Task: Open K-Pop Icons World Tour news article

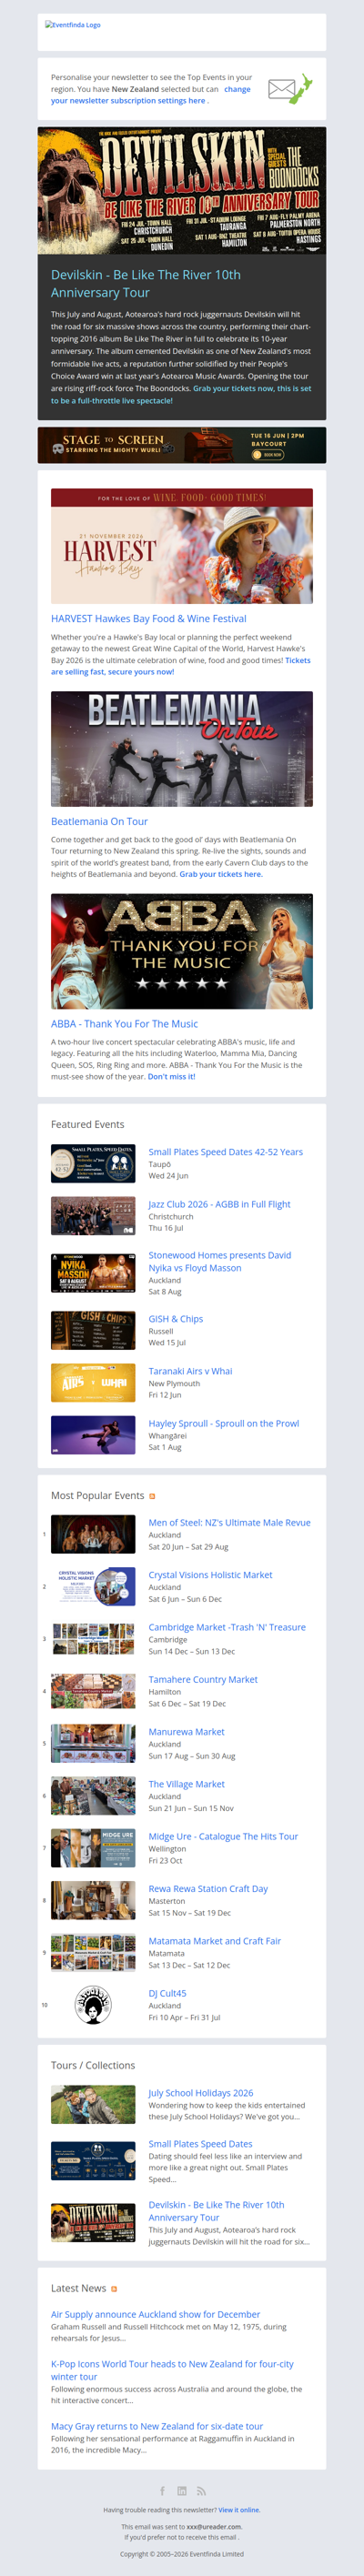Action: pos(172,2370)
